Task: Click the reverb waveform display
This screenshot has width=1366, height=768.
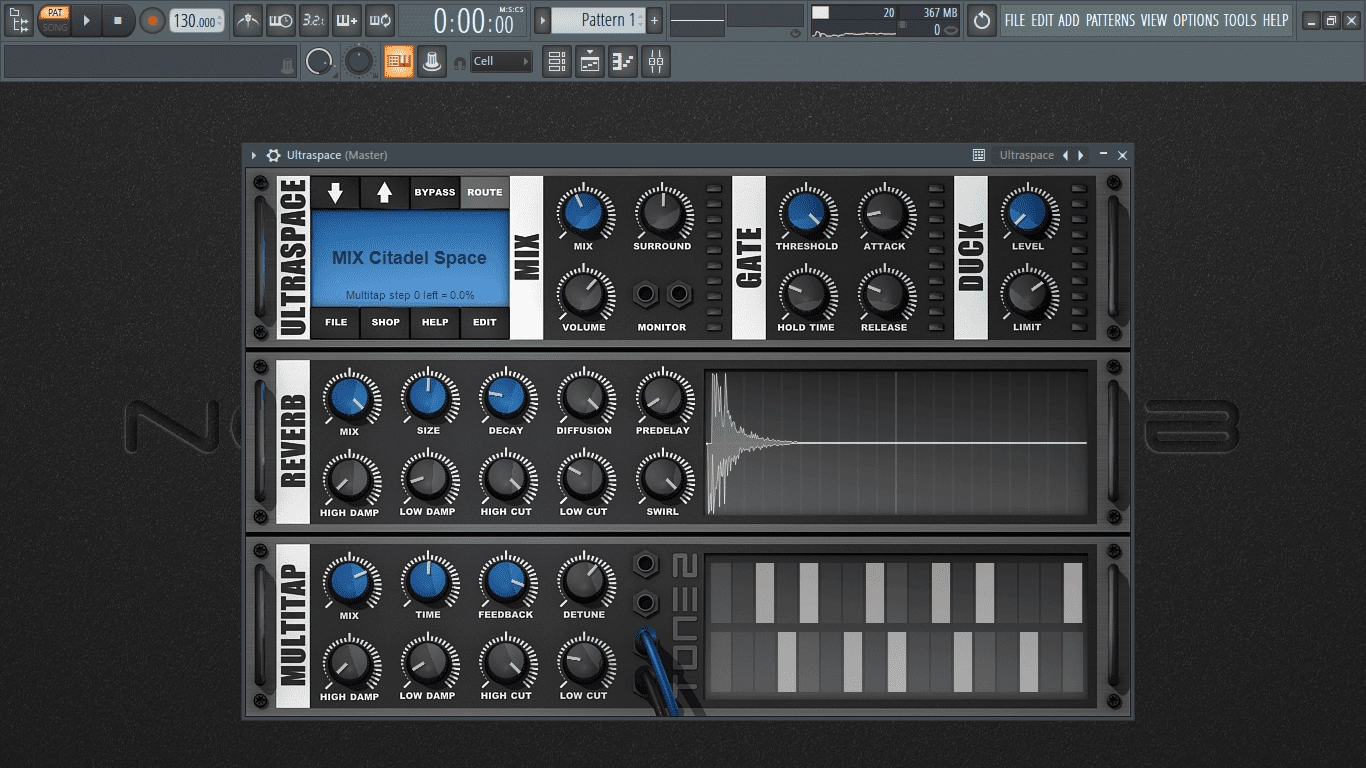Action: tap(897, 443)
